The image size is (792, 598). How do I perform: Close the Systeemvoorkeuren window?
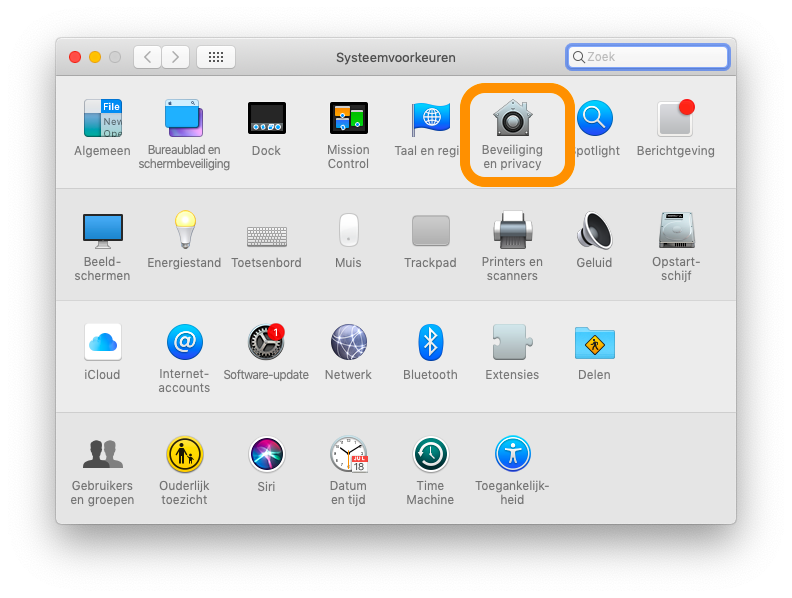coord(75,57)
